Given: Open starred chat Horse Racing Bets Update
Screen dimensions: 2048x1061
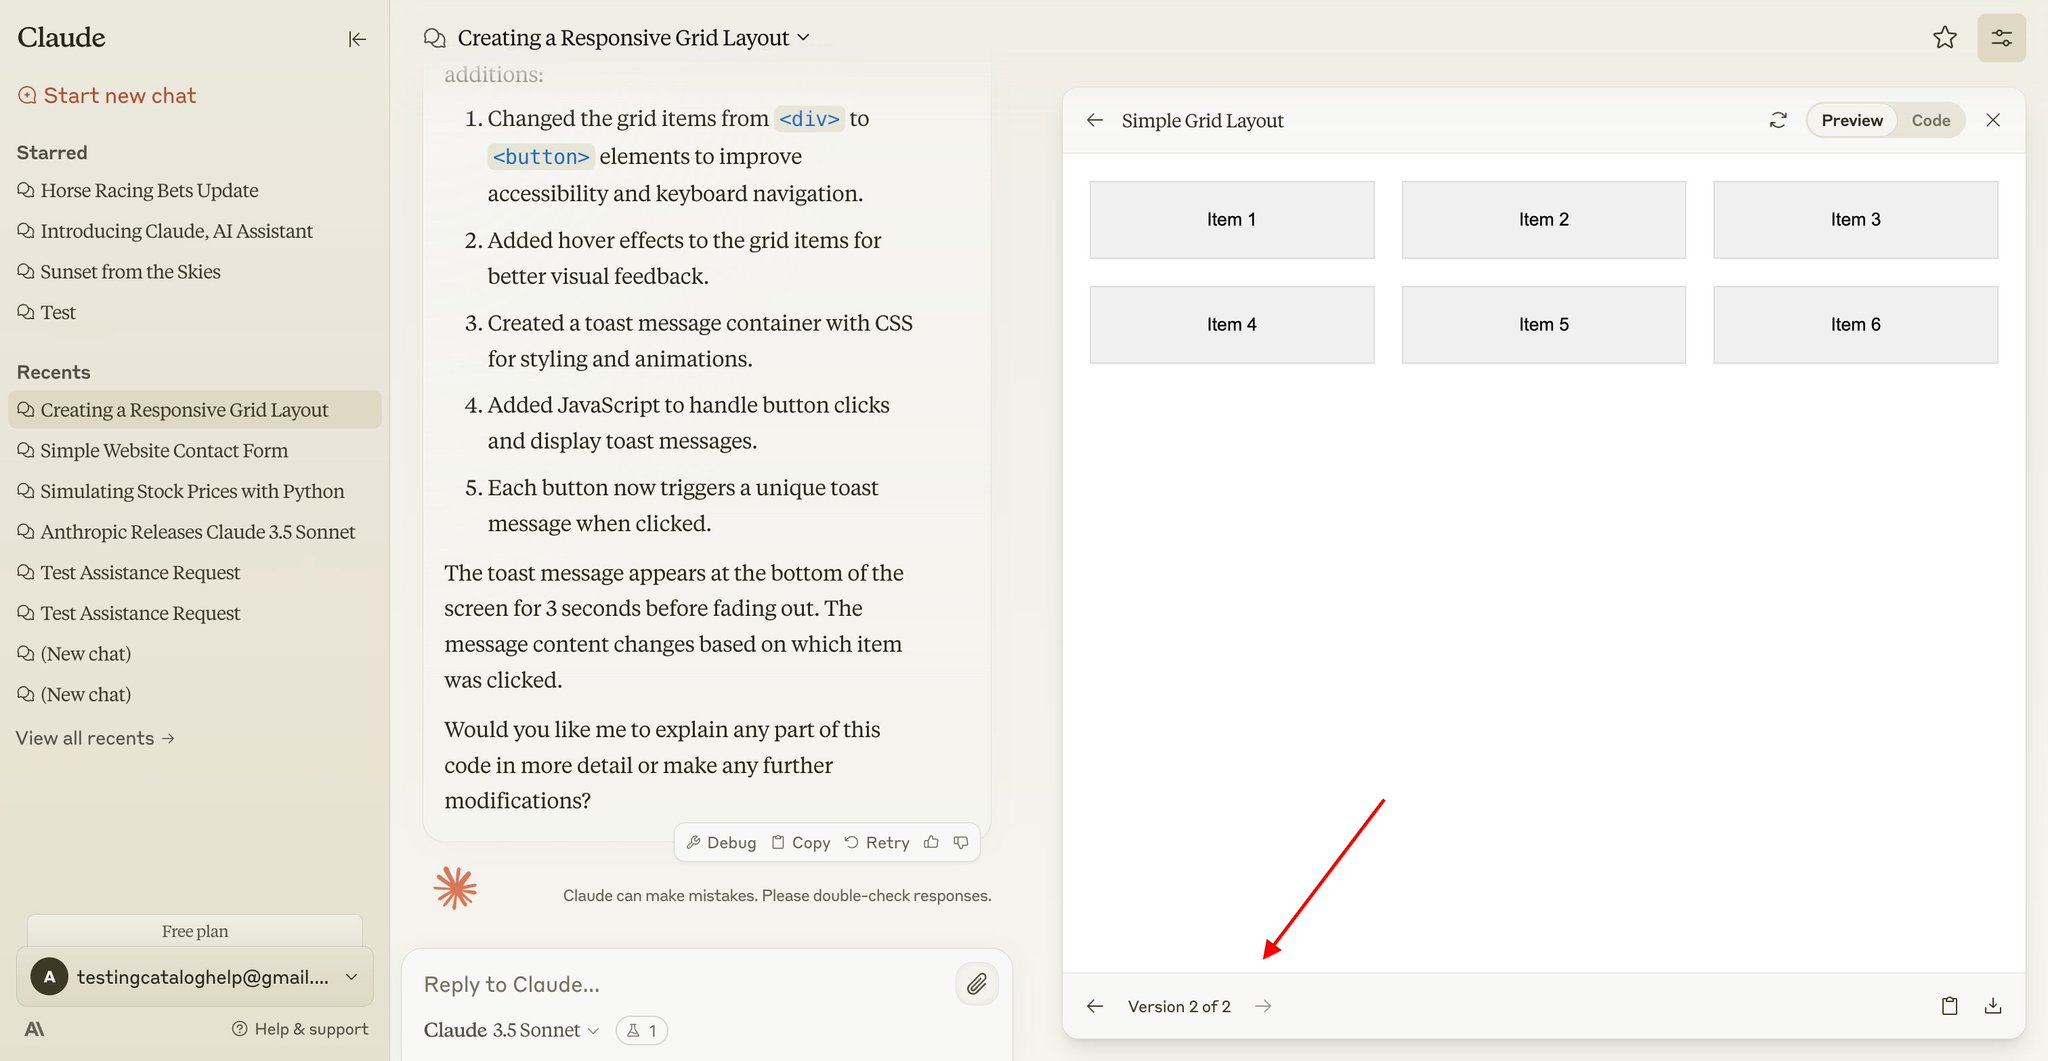Looking at the screenshot, I should (x=138, y=190).
